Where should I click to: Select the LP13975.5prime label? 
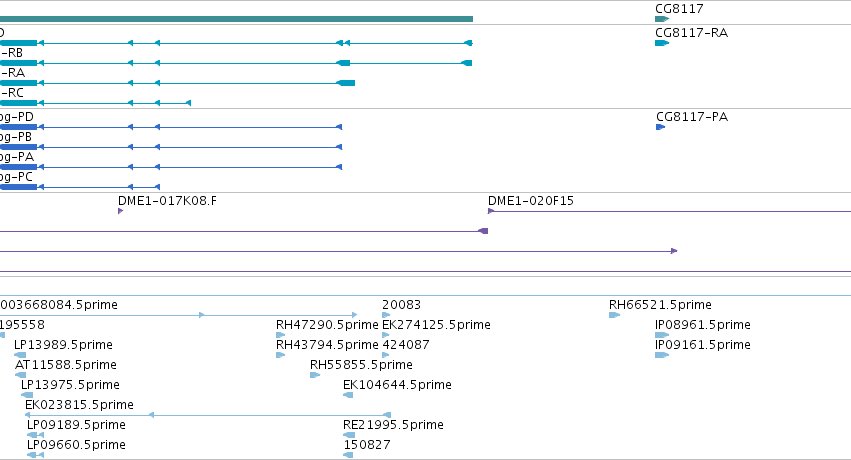(70, 385)
